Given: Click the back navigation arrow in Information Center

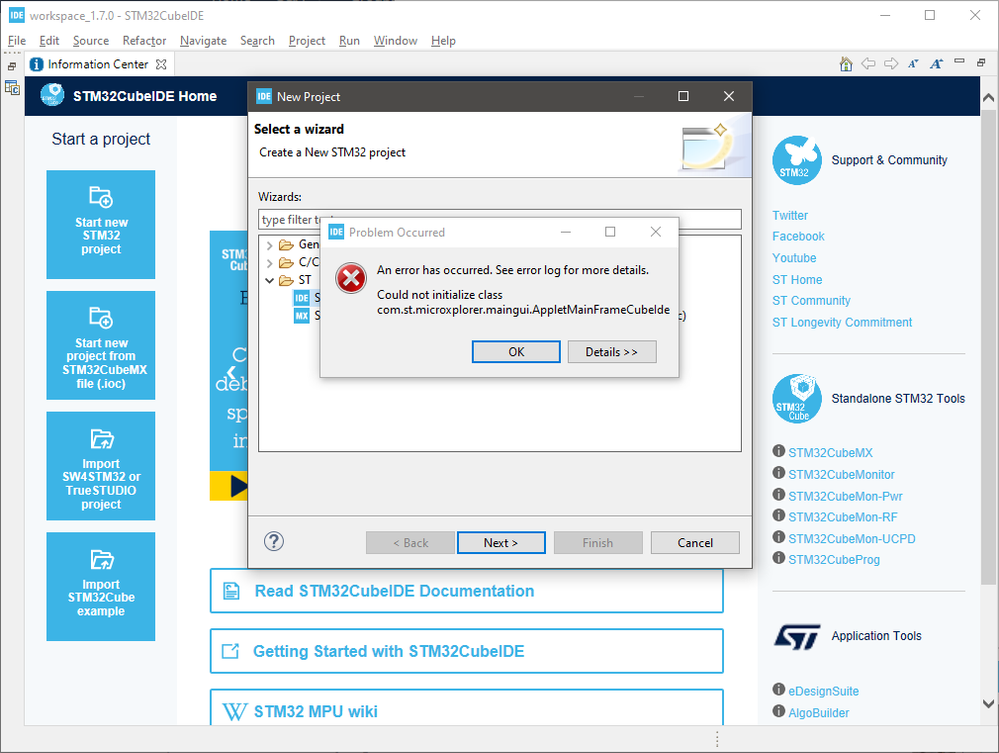Looking at the screenshot, I should click(x=868, y=64).
